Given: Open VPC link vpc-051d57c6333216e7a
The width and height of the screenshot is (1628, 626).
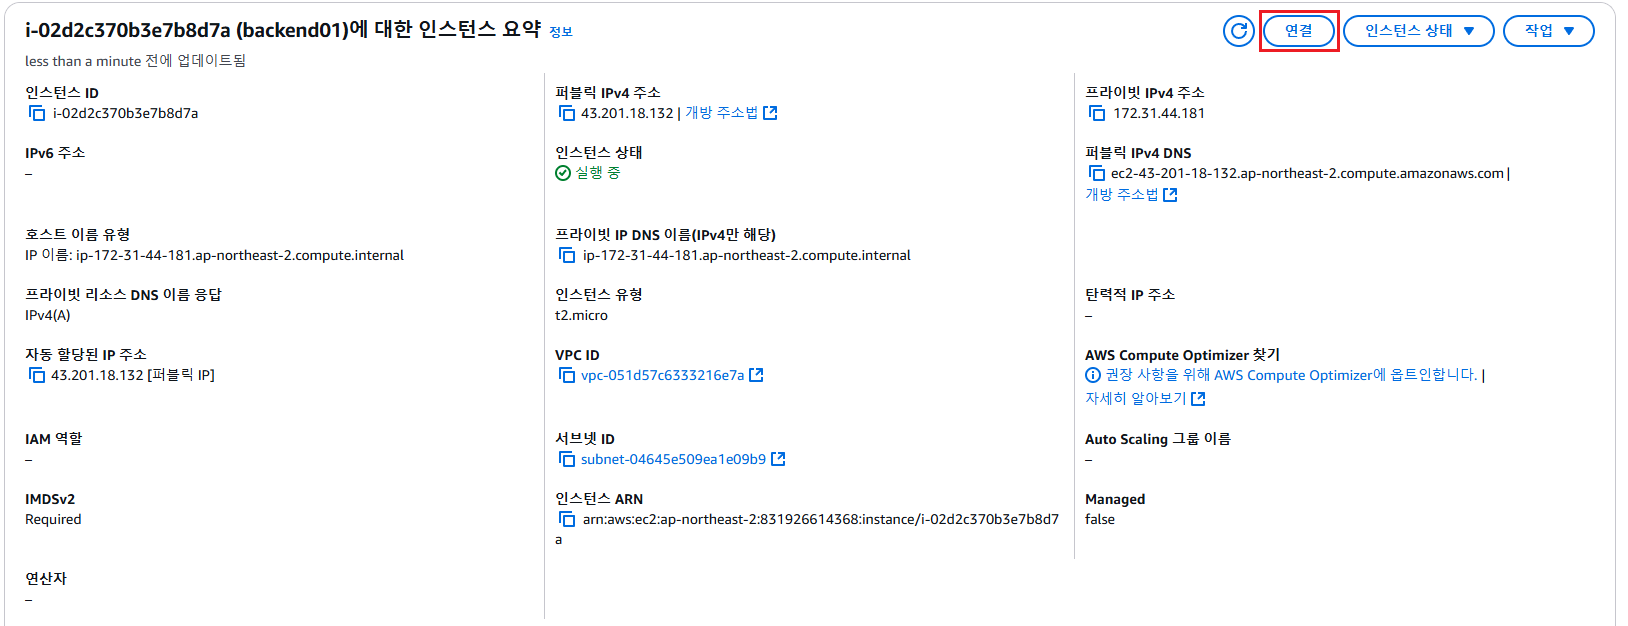Looking at the screenshot, I should click(x=662, y=375).
